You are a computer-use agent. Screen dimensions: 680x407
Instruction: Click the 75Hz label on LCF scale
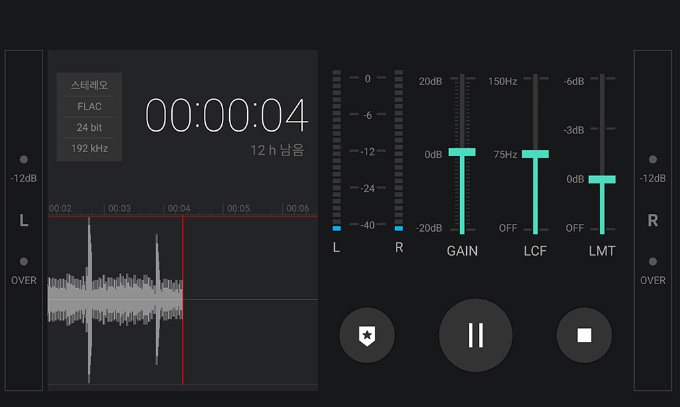tap(505, 154)
